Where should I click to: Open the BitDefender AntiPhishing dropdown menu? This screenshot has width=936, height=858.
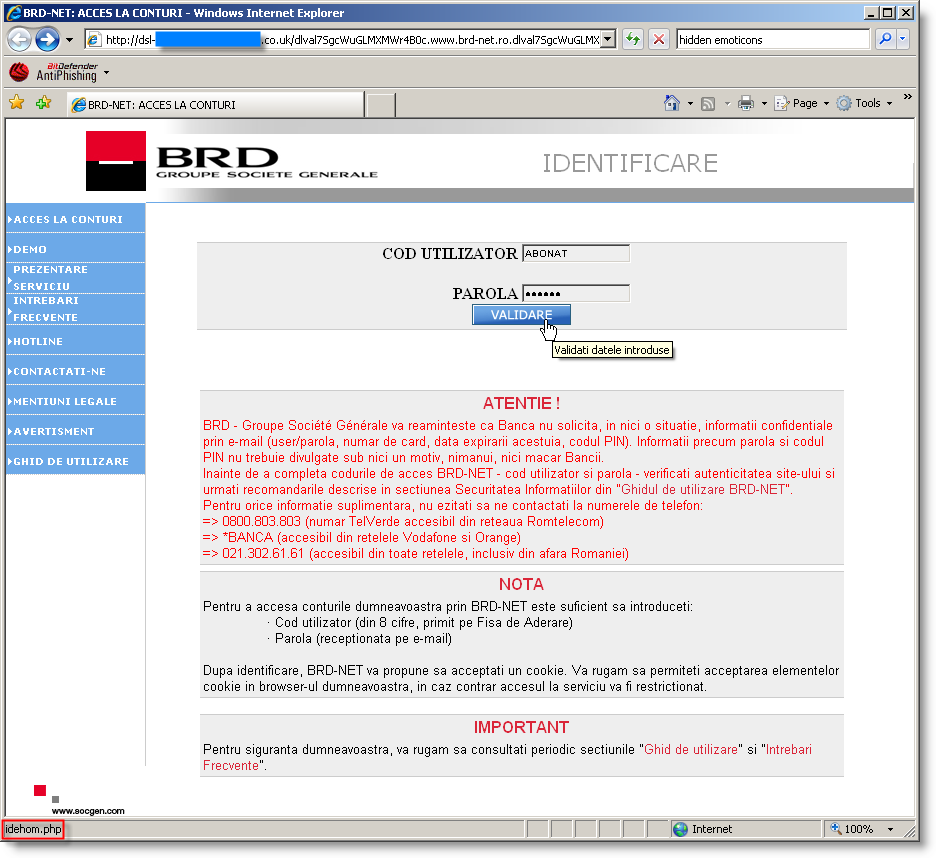click(x=107, y=73)
